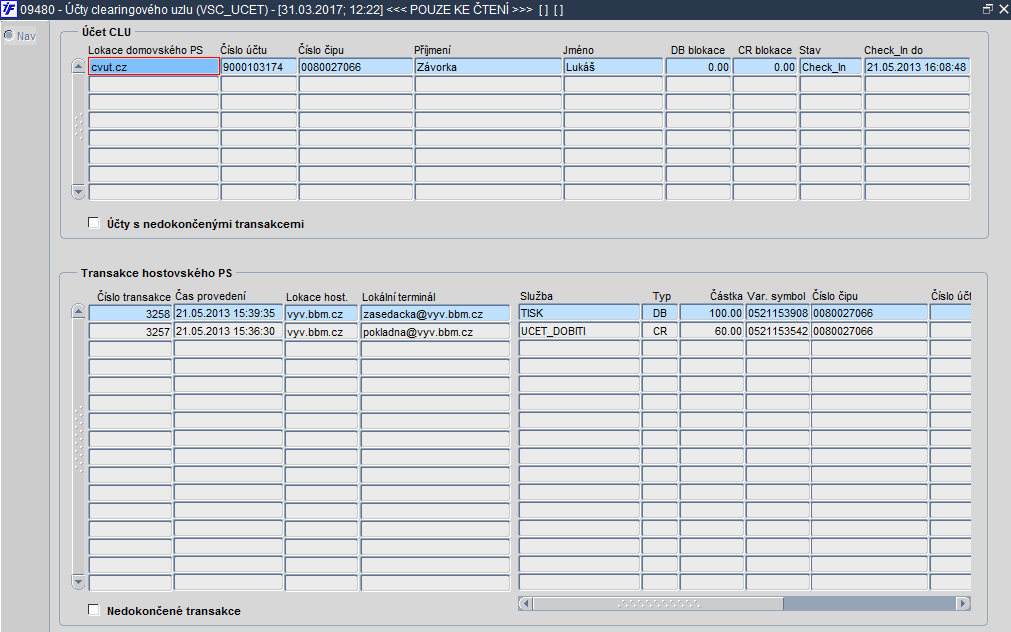1011x632 pixels.
Task: Select service UCET_DOBITI cell
Action: (579, 331)
